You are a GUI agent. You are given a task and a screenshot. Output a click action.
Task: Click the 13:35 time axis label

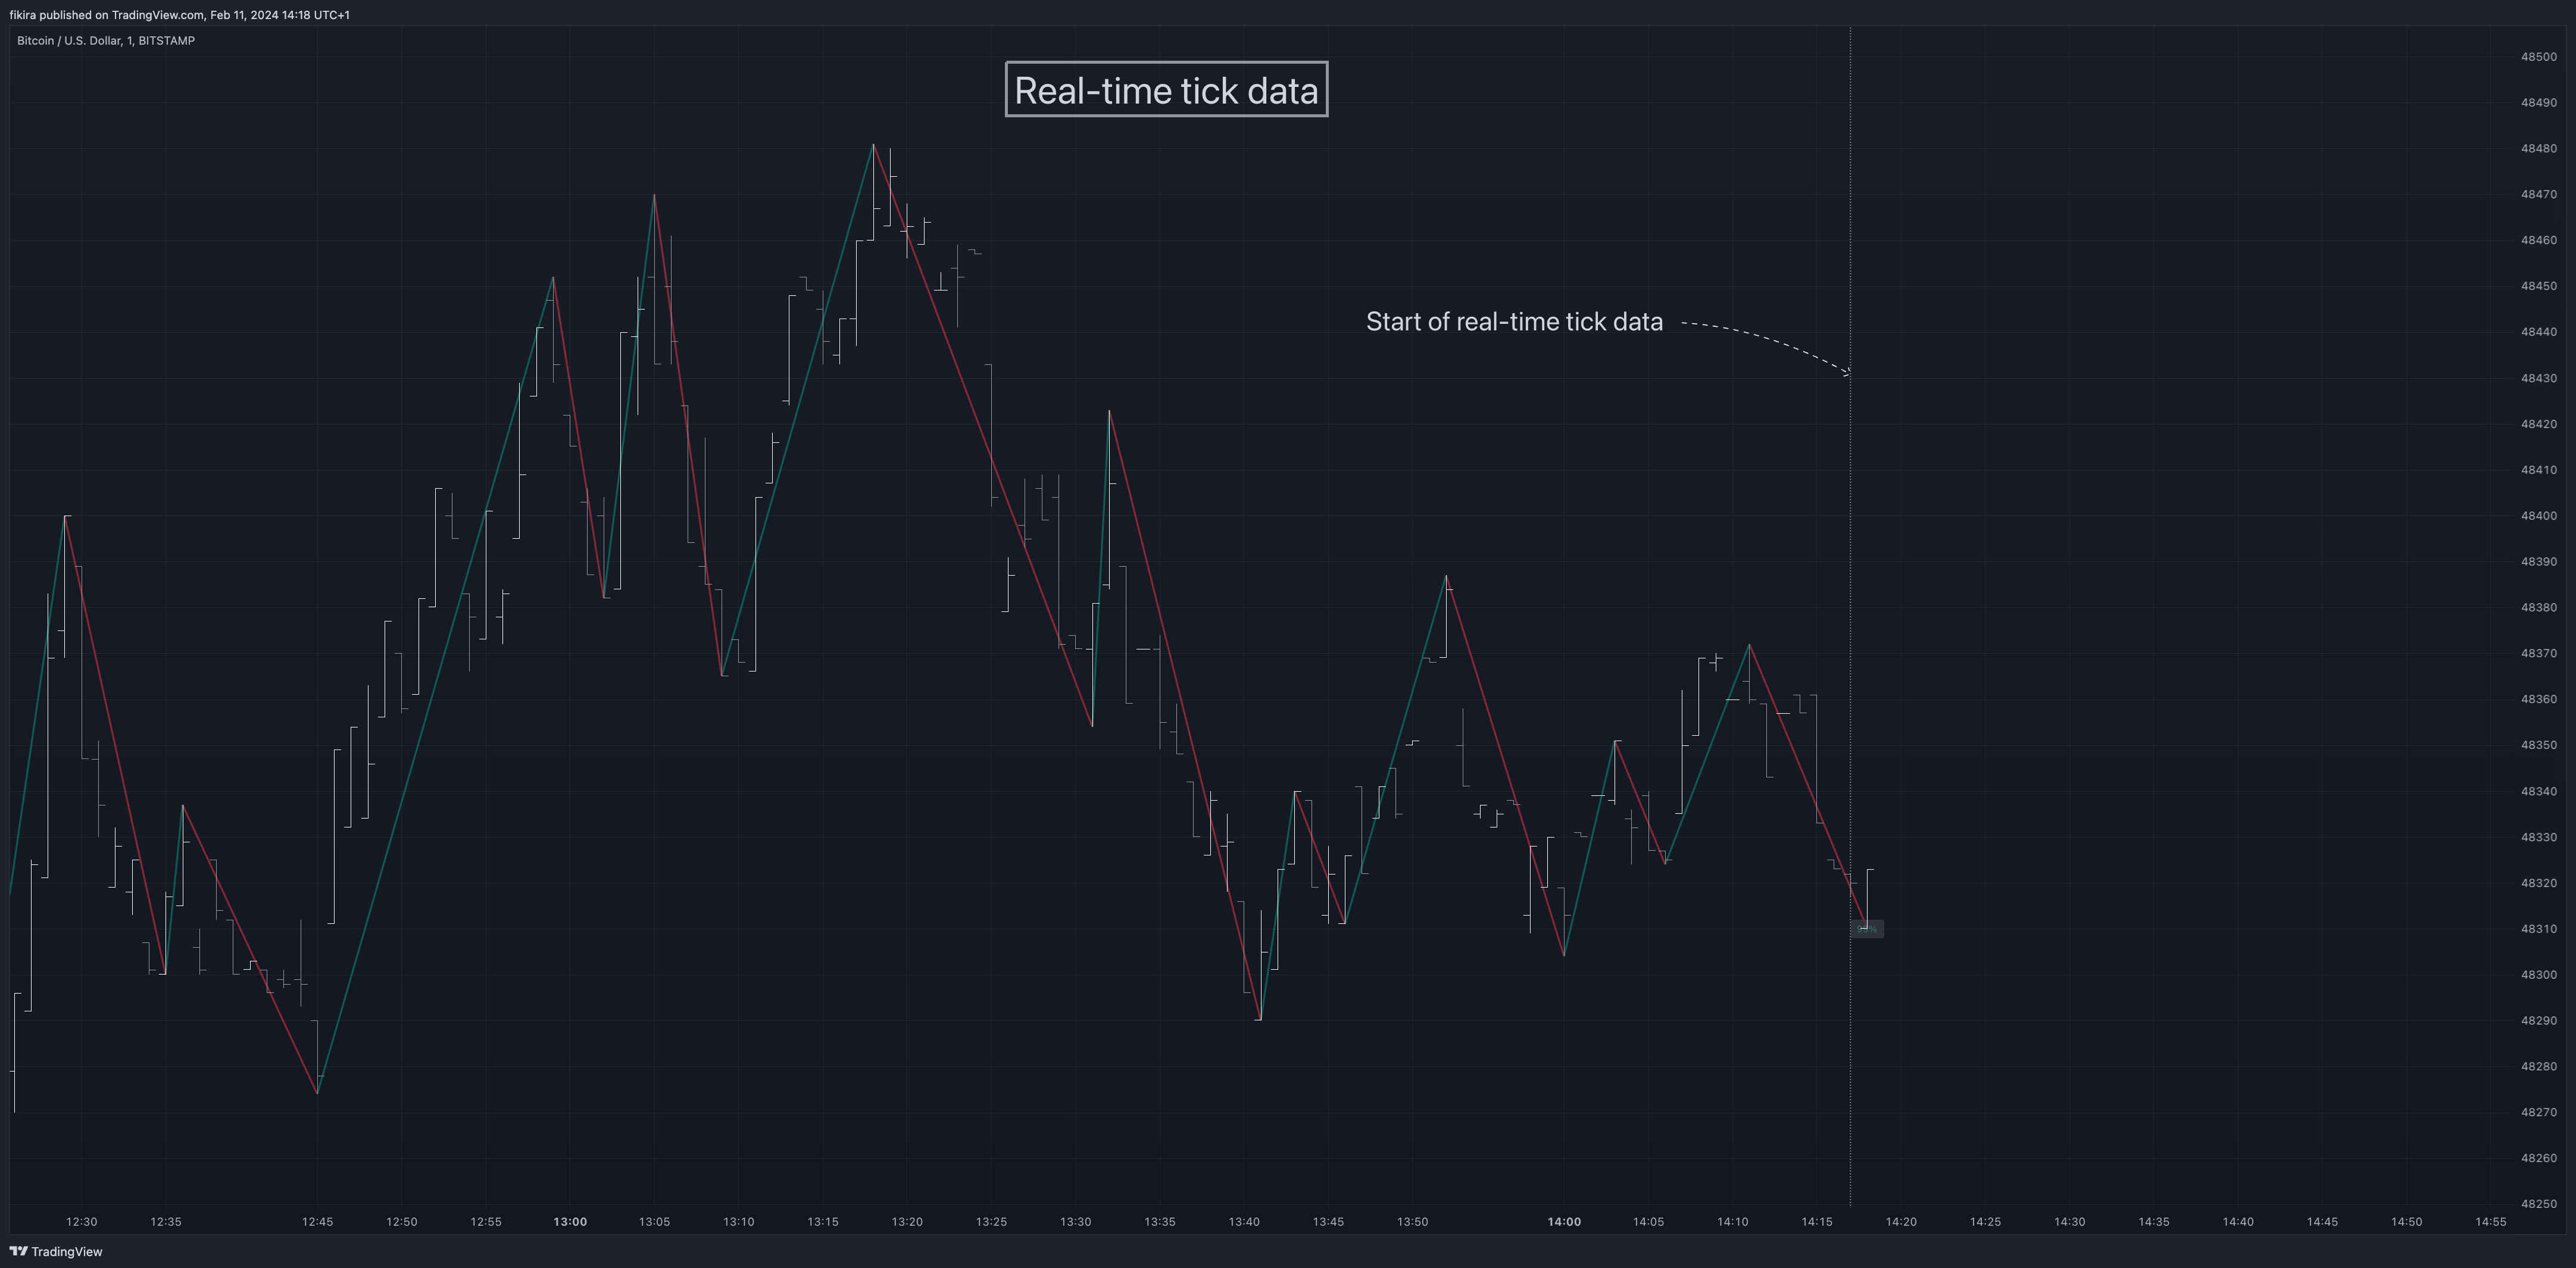[x=1160, y=1222]
